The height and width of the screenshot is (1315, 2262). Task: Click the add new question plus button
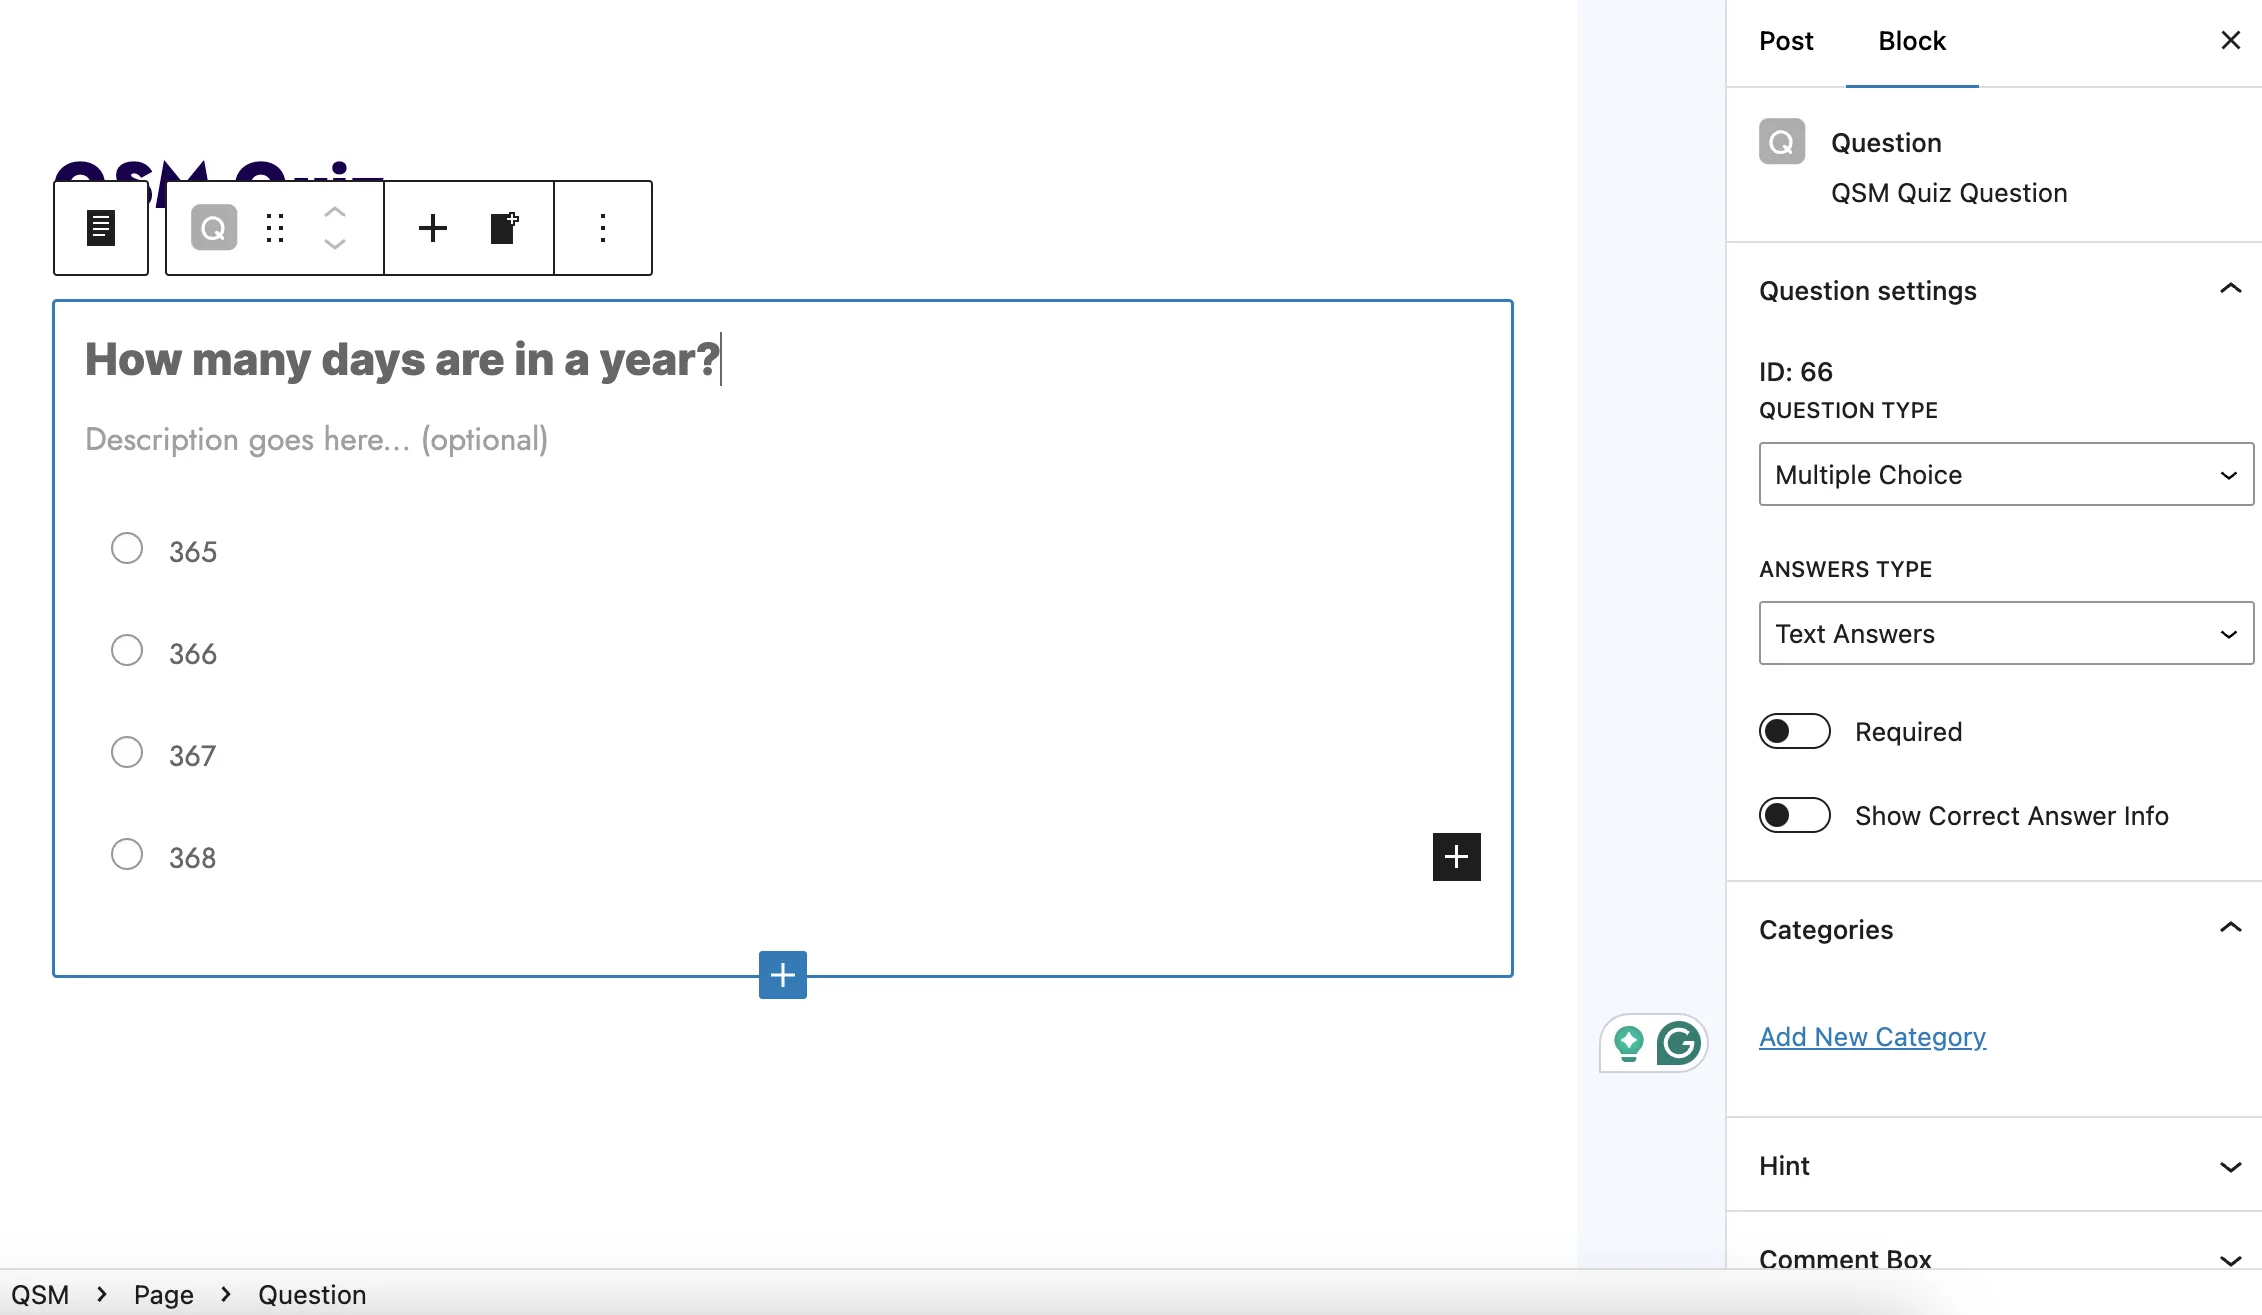(x=783, y=974)
